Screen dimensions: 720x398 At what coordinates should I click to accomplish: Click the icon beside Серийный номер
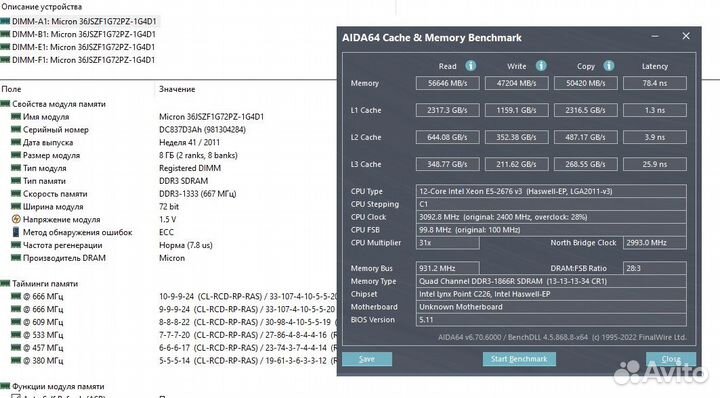tap(16, 129)
